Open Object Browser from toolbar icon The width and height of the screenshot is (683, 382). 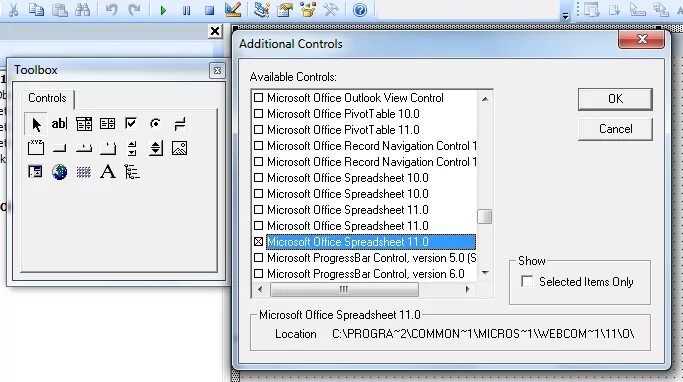pyautogui.click(x=308, y=9)
